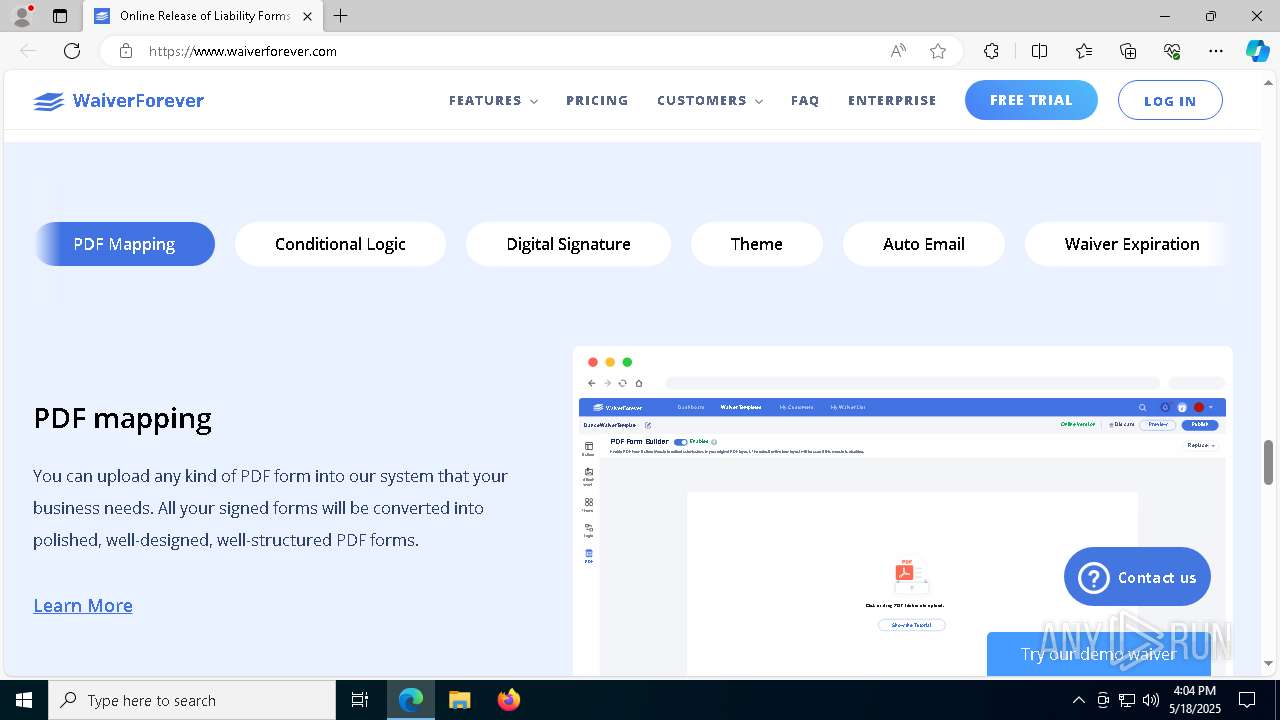Open the notification center icon
Screen dimensions: 1280x720
click(x=1247, y=700)
